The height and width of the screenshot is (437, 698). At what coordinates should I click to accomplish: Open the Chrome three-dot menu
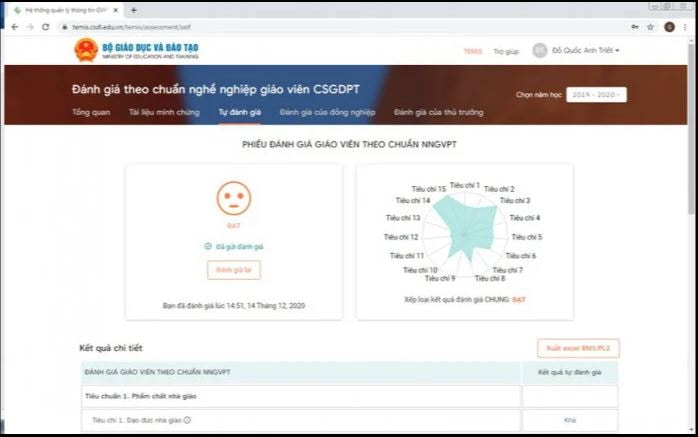click(x=685, y=27)
